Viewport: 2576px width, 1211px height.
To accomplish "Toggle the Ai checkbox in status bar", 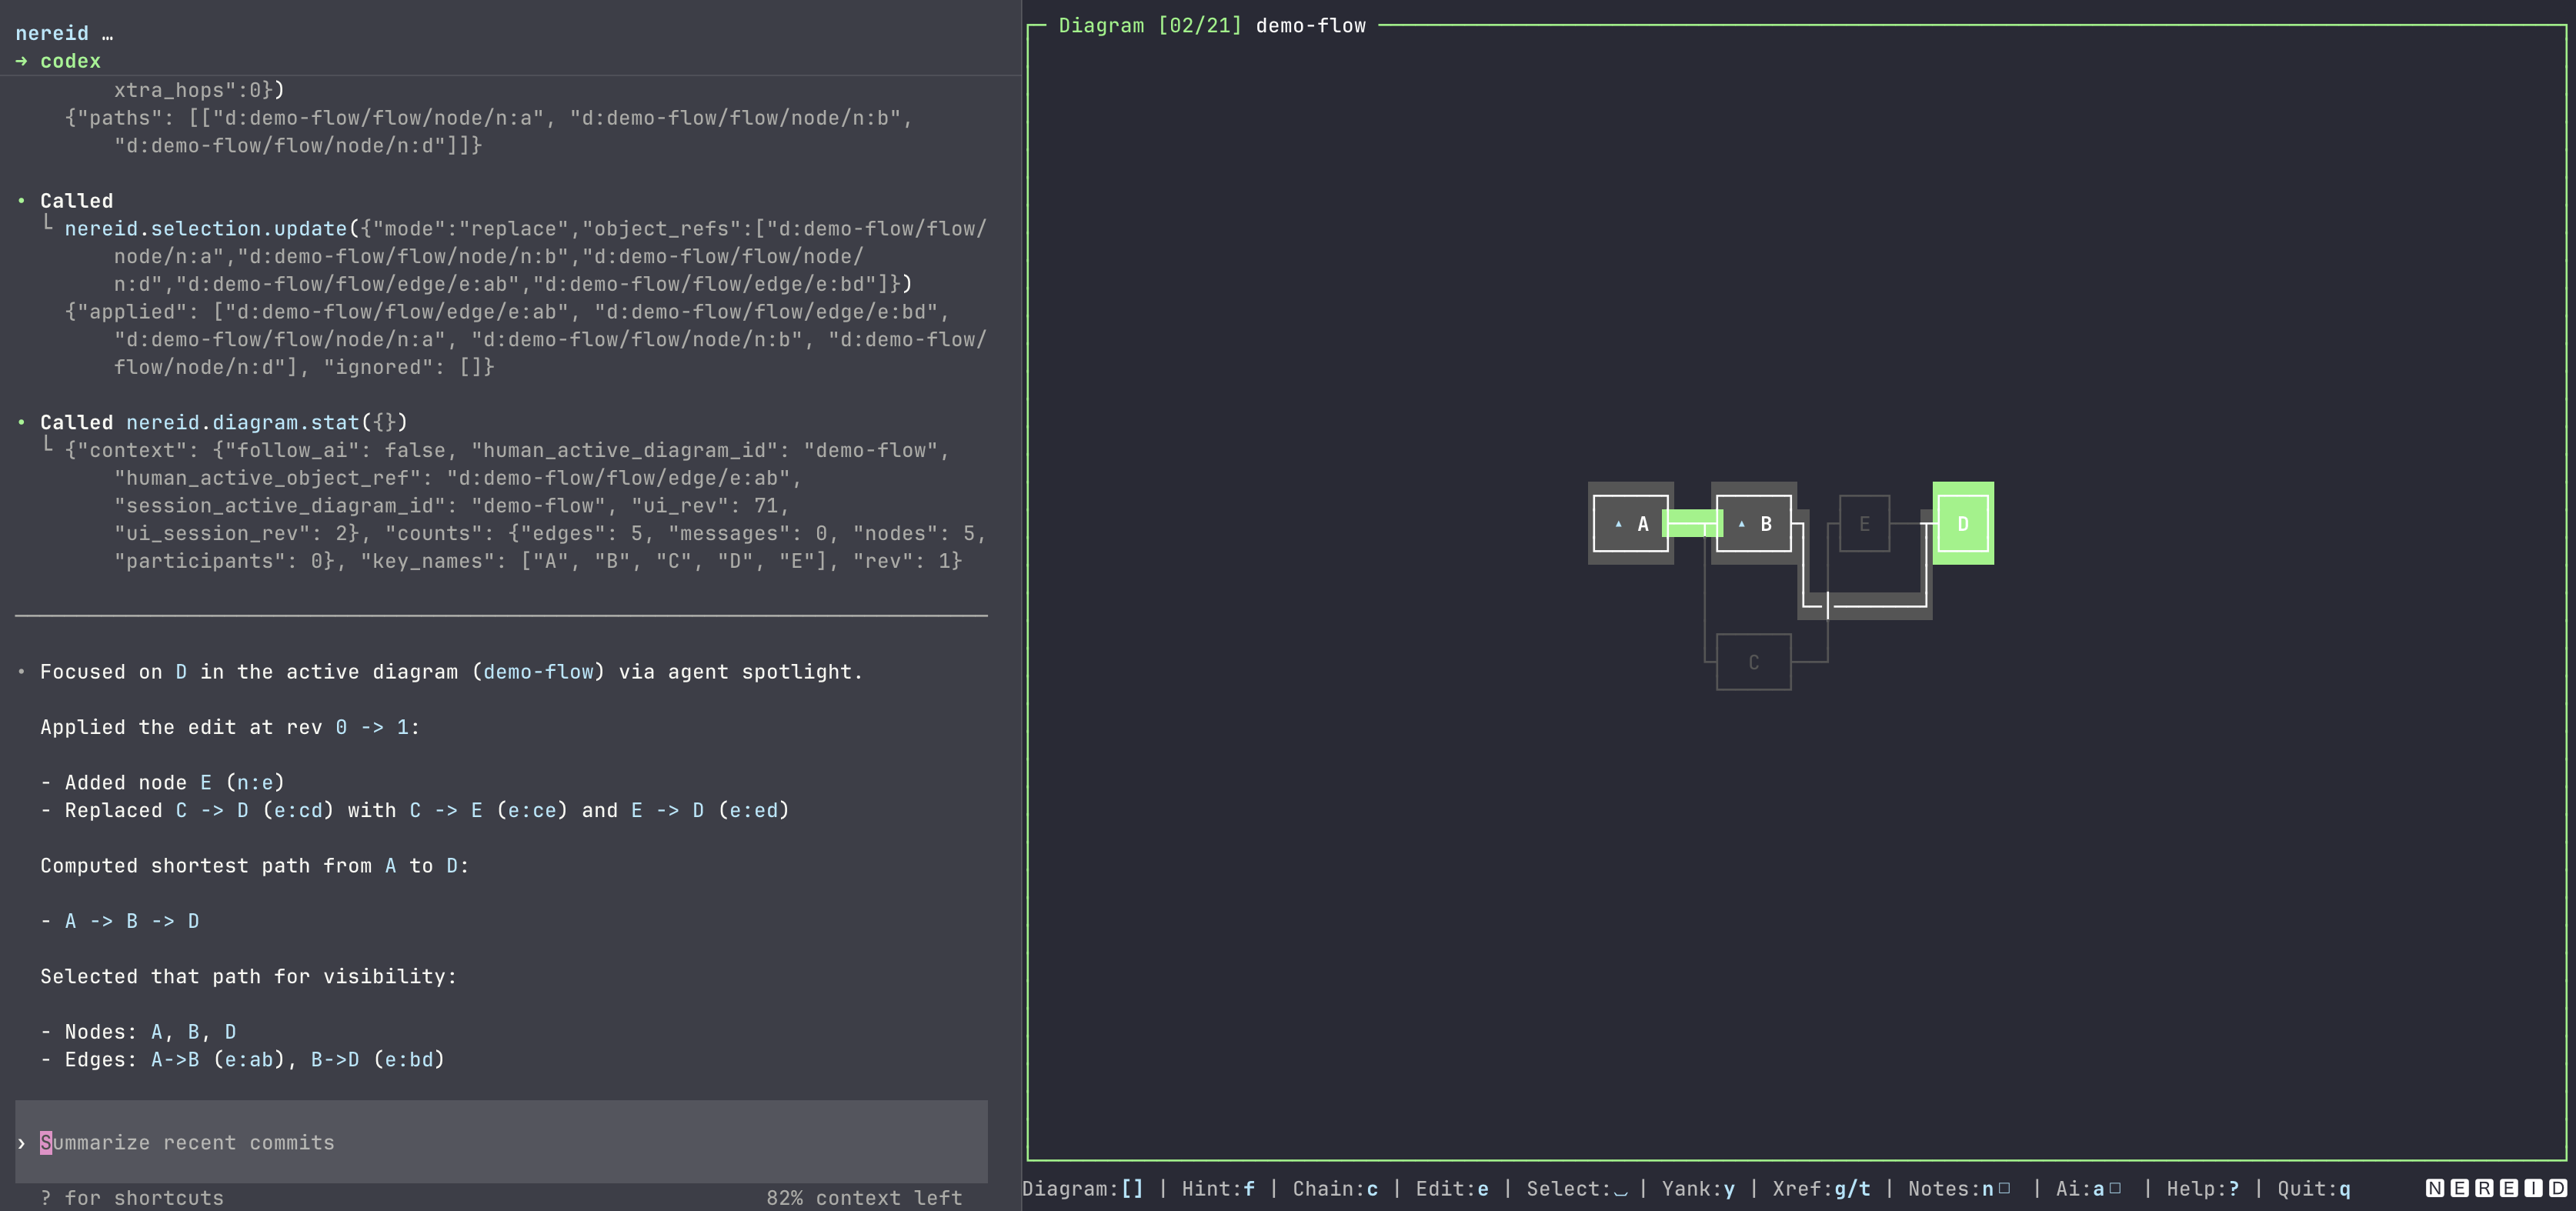I will point(2114,1188).
